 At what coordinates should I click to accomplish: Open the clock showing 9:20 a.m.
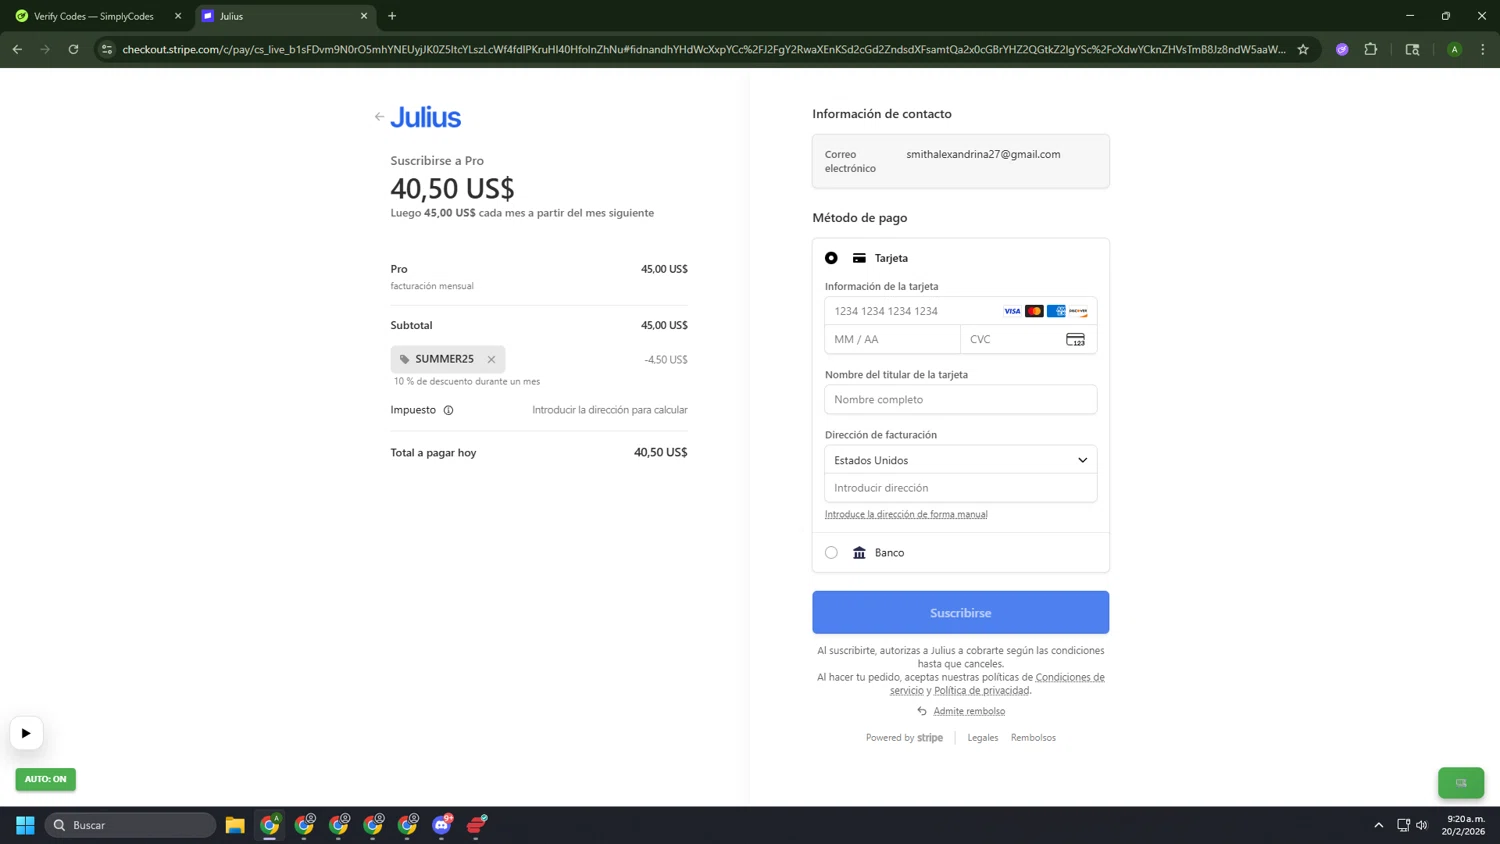tap(1465, 825)
